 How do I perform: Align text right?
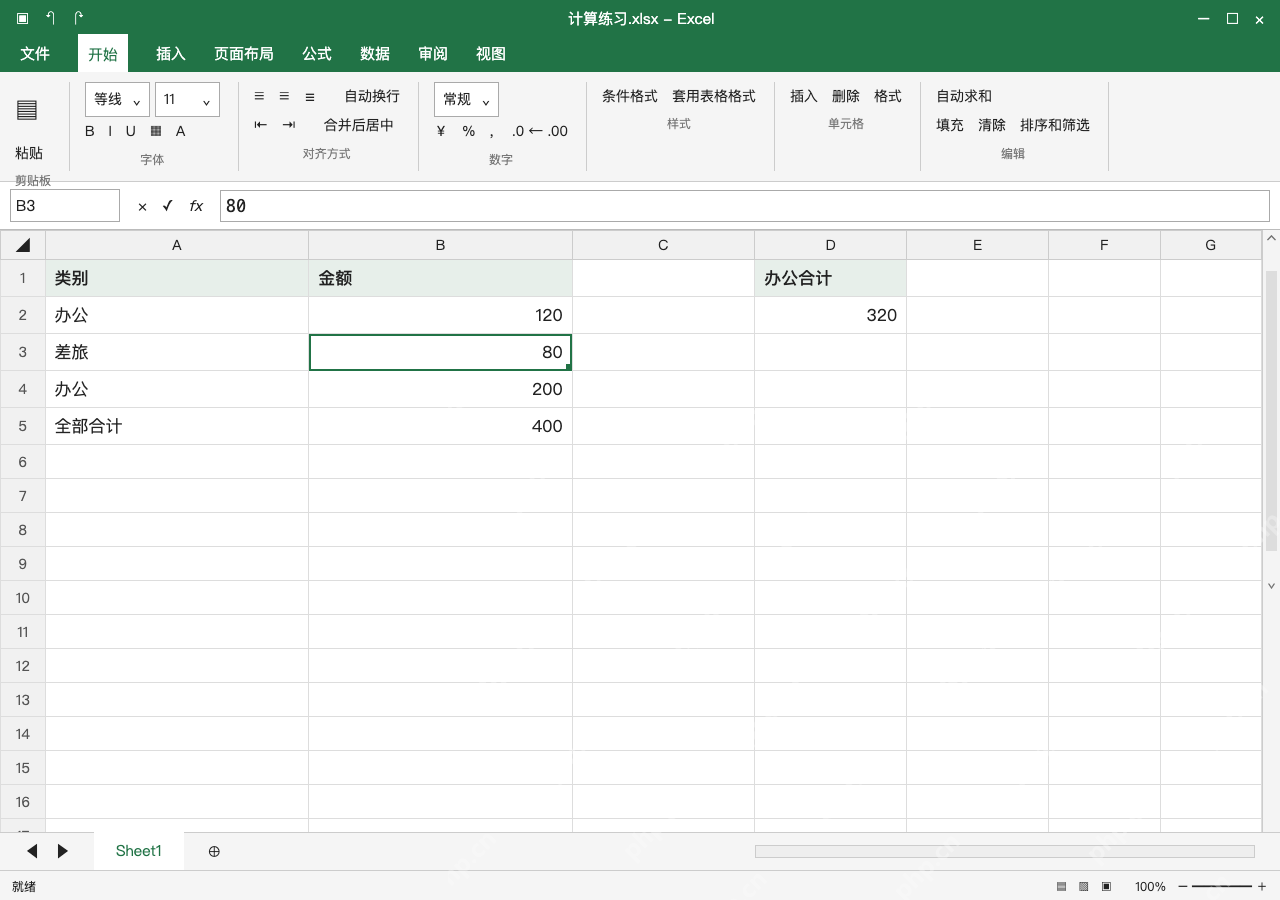(310, 96)
